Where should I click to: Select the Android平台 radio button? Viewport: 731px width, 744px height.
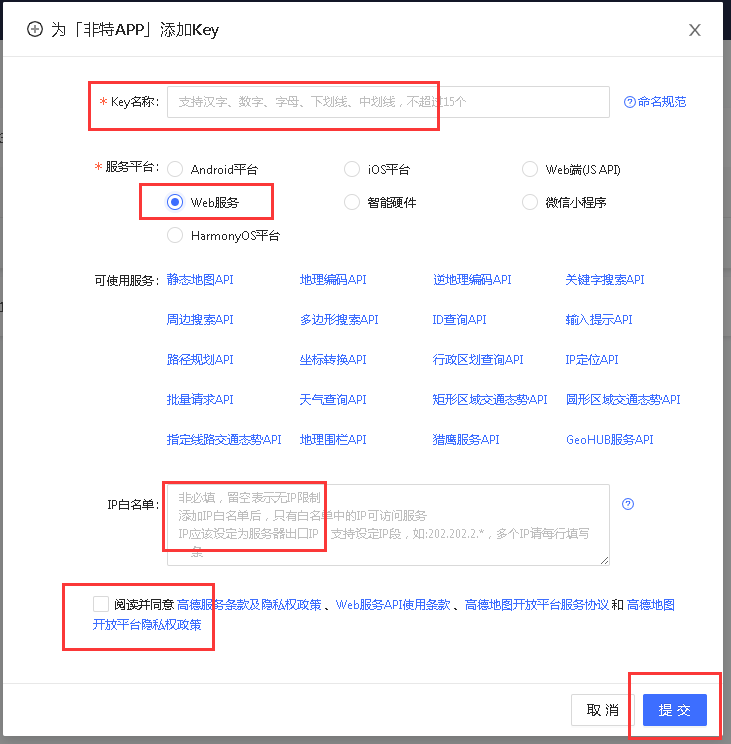click(x=175, y=170)
